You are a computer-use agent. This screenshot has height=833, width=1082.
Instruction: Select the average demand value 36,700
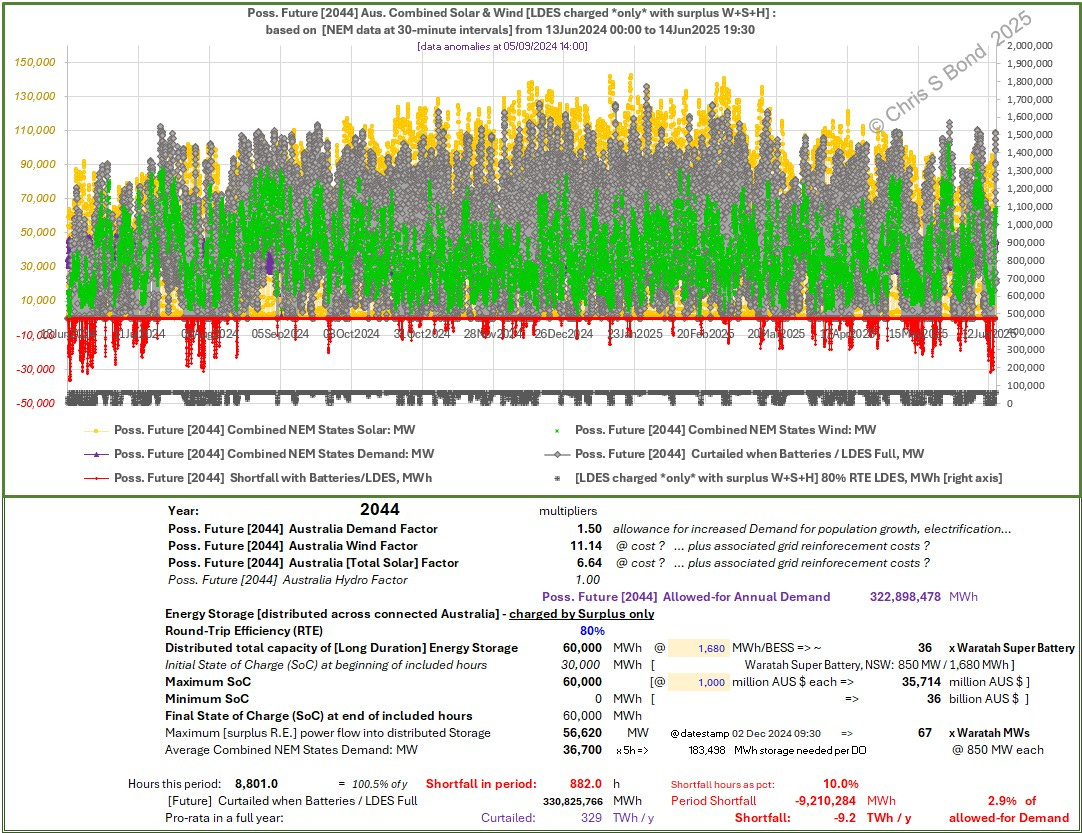click(x=582, y=749)
